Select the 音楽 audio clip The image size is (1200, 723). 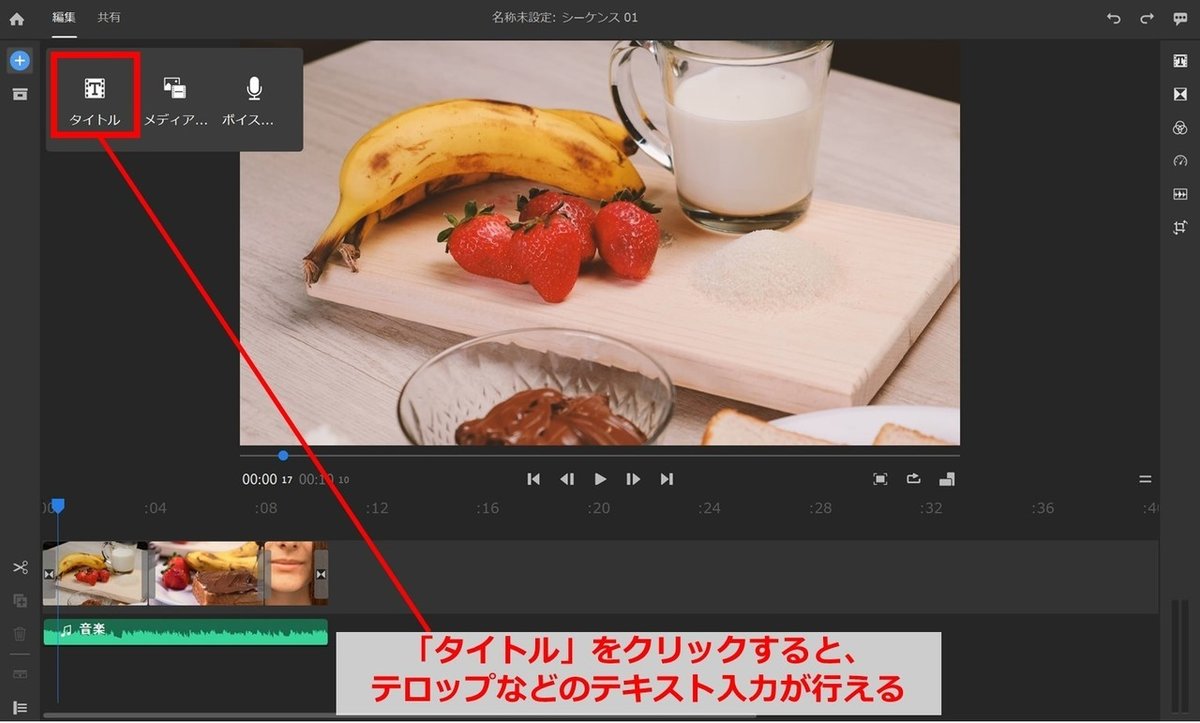click(185, 631)
